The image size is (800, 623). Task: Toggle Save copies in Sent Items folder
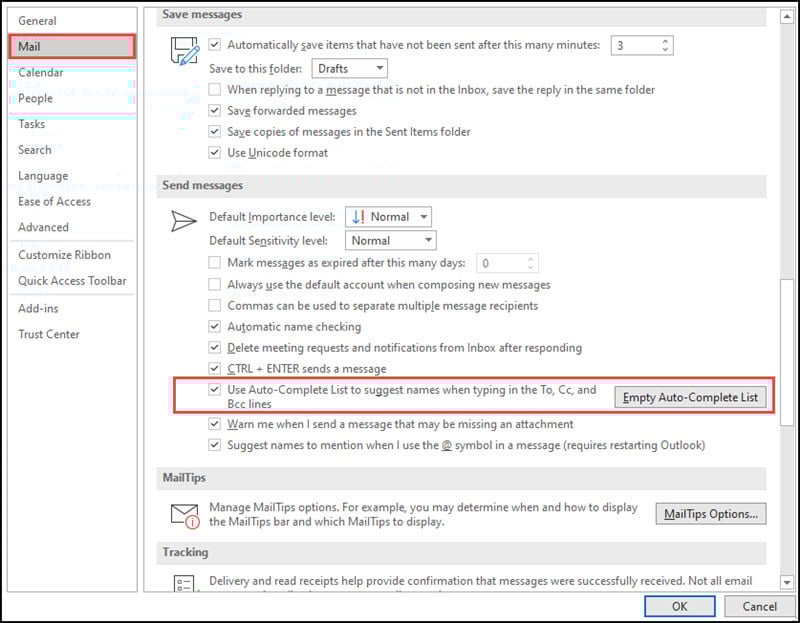(215, 131)
